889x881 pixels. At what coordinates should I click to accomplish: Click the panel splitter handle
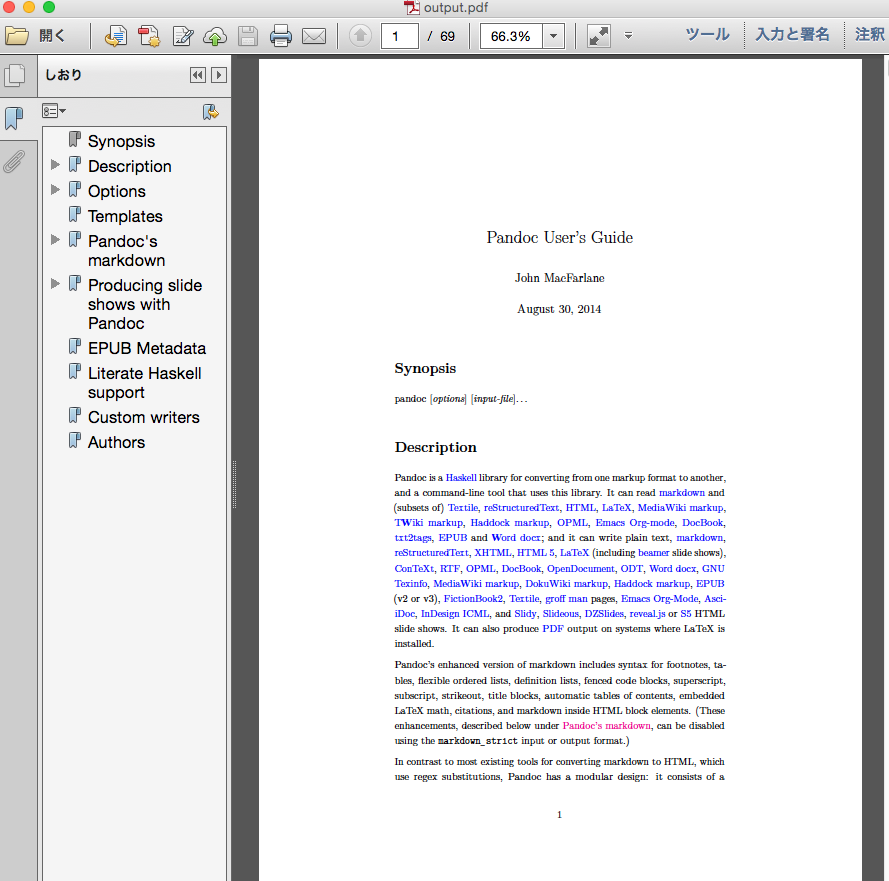click(x=234, y=485)
